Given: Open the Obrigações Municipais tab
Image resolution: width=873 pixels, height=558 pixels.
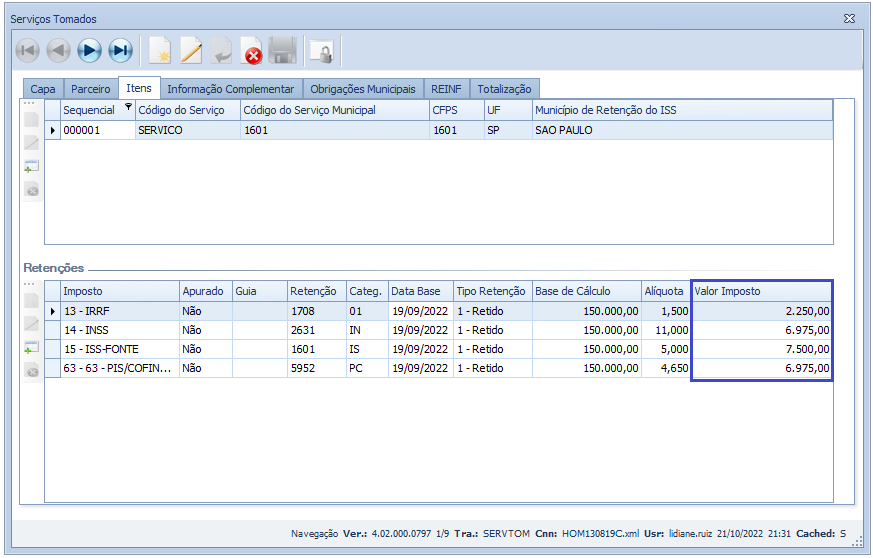Looking at the screenshot, I should 362,89.
